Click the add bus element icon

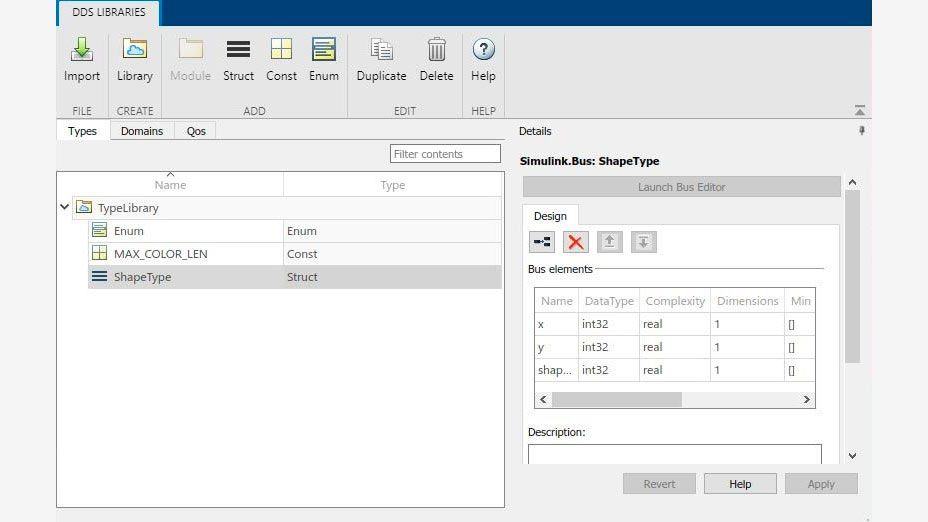[x=542, y=241]
